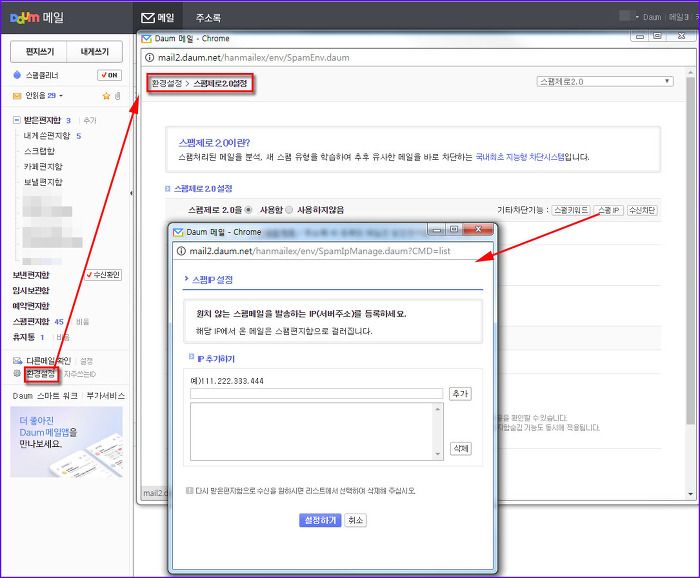The height and width of the screenshot is (578, 700).
Task: Click the Daum 메일 envelope icon in popup title
Action: coord(178,232)
